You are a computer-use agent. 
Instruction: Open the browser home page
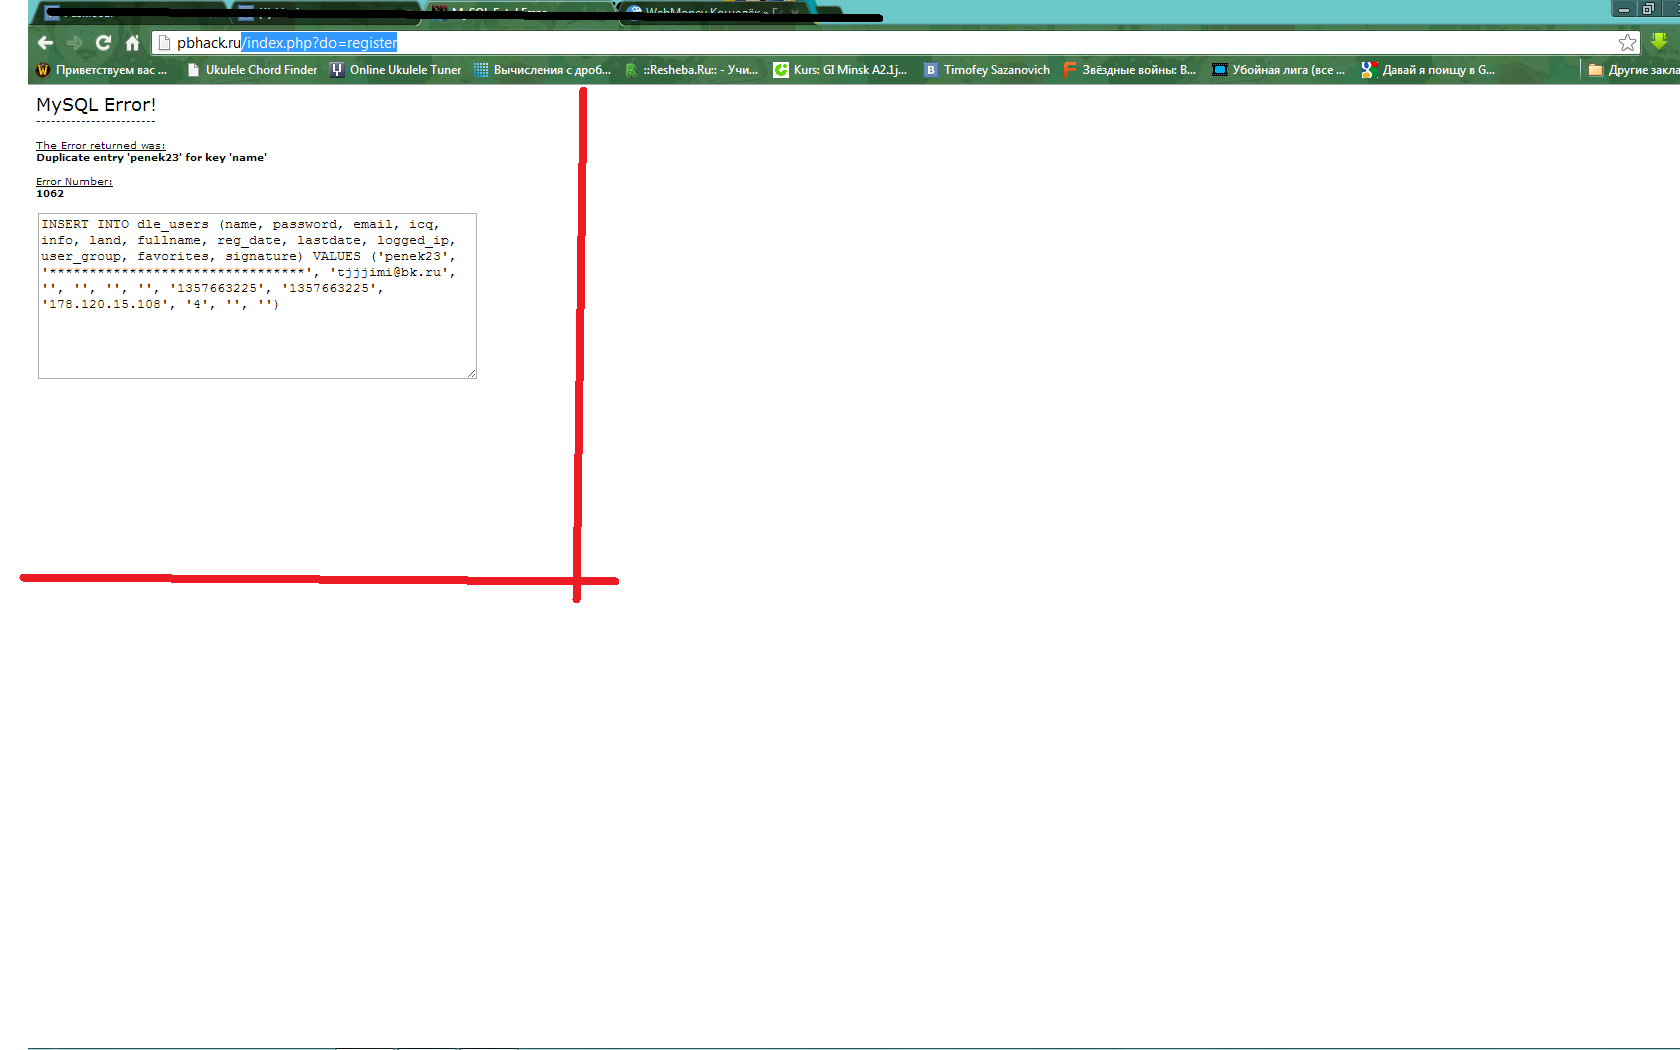tap(132, 43)
